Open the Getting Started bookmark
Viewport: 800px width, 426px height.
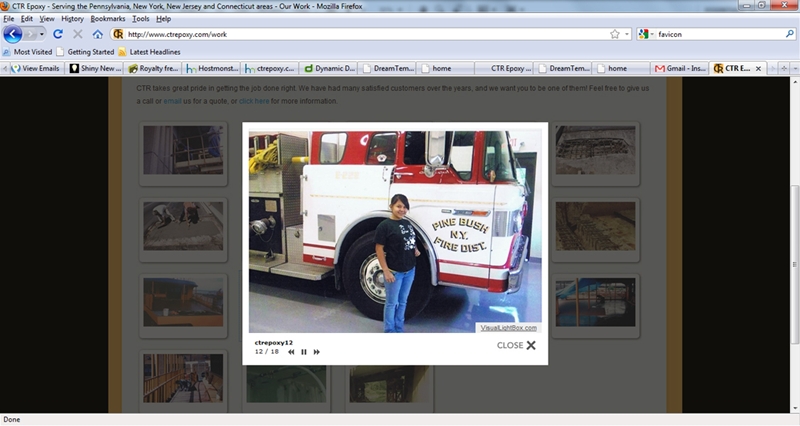[86, 52]
